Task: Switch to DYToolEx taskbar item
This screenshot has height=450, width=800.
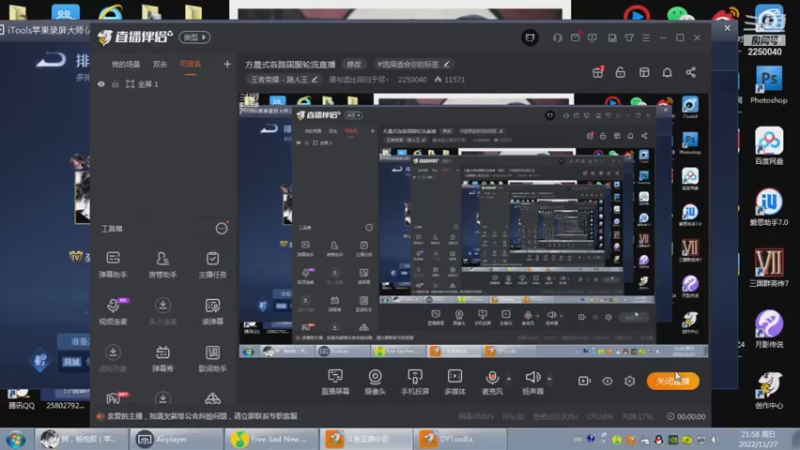Action: [x=462, y=439]
